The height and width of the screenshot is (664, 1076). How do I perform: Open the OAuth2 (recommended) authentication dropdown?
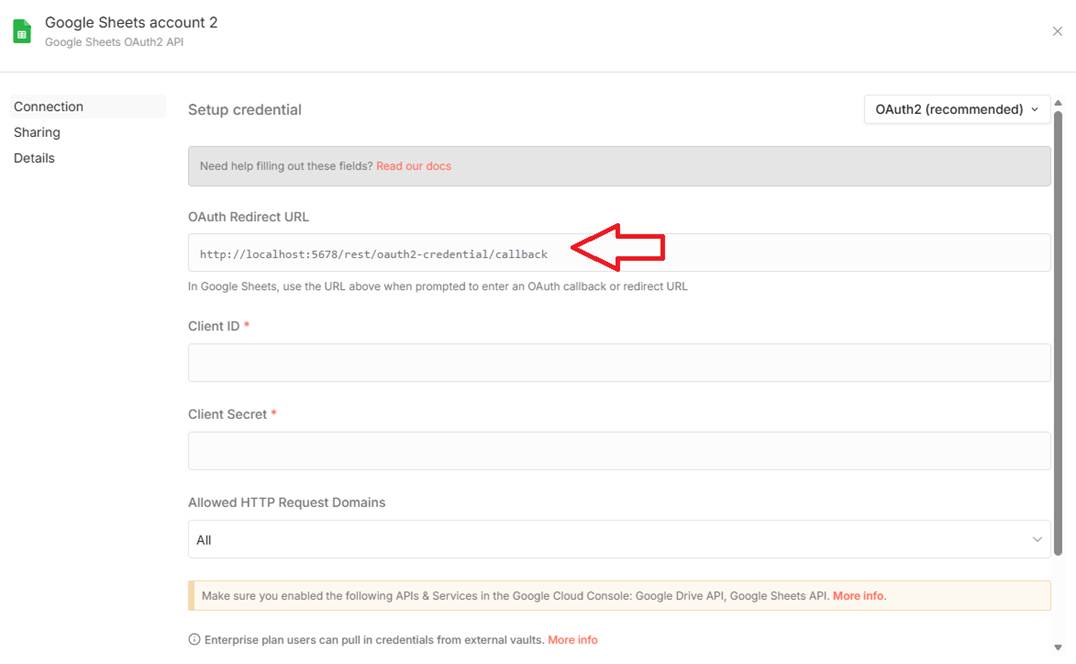pyautogui.click(x=956, y=110)
